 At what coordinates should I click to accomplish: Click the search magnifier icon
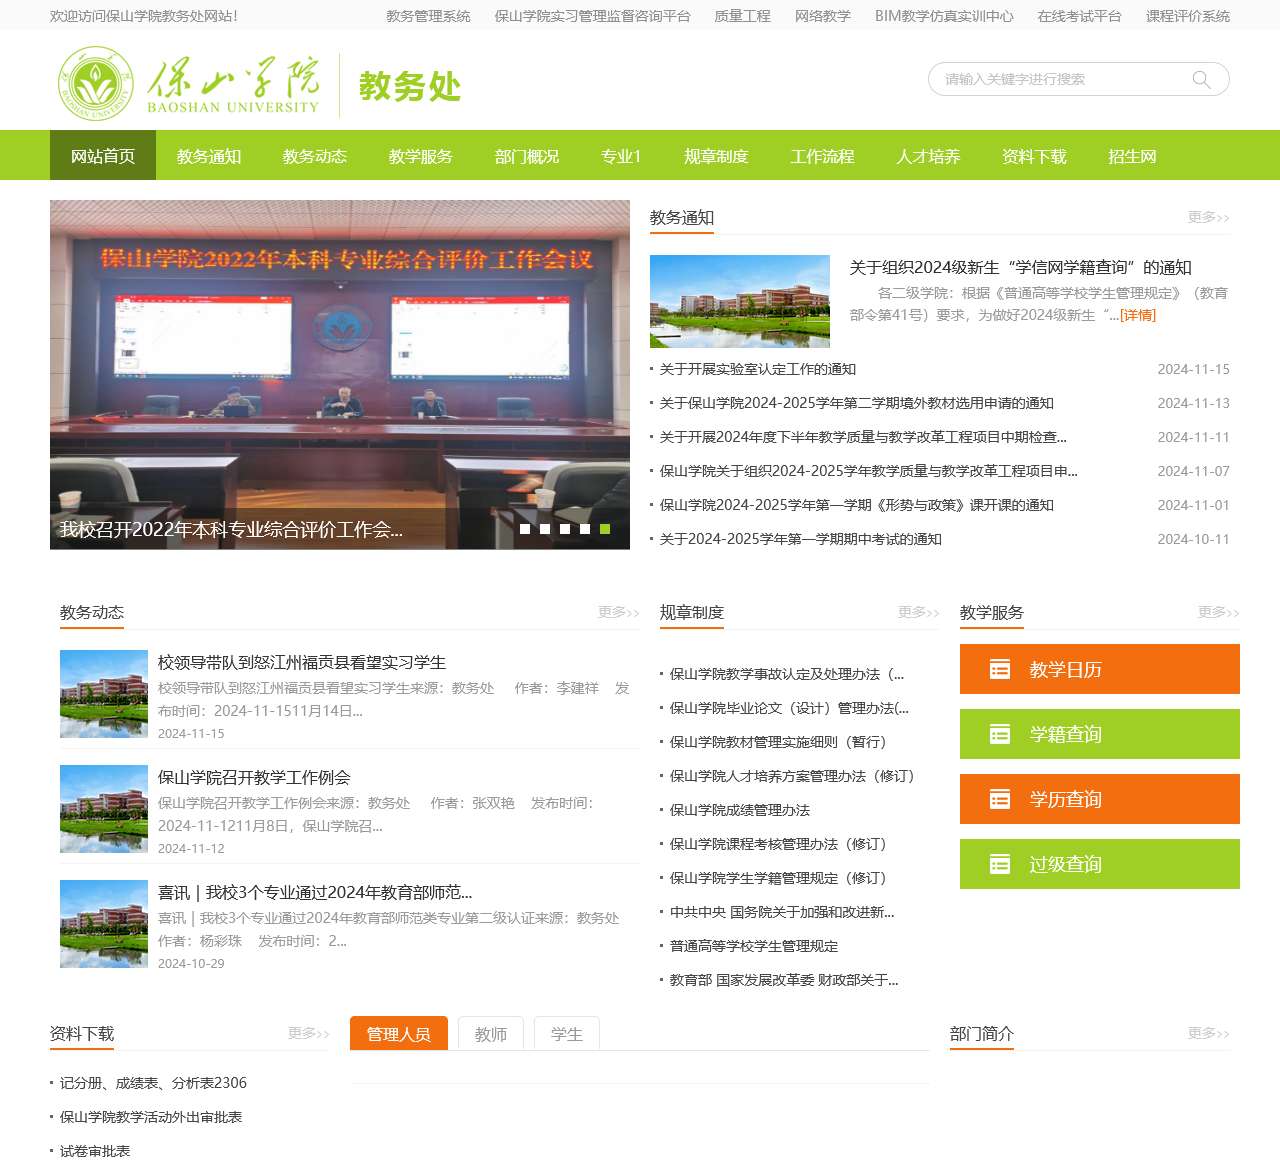tap(1200, 79)
